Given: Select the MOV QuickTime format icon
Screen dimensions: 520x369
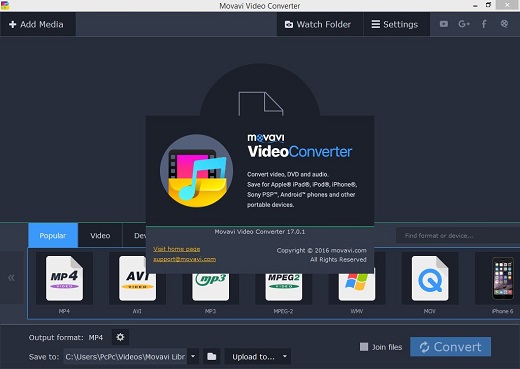Looking at the screenshot, I should 430,278.
